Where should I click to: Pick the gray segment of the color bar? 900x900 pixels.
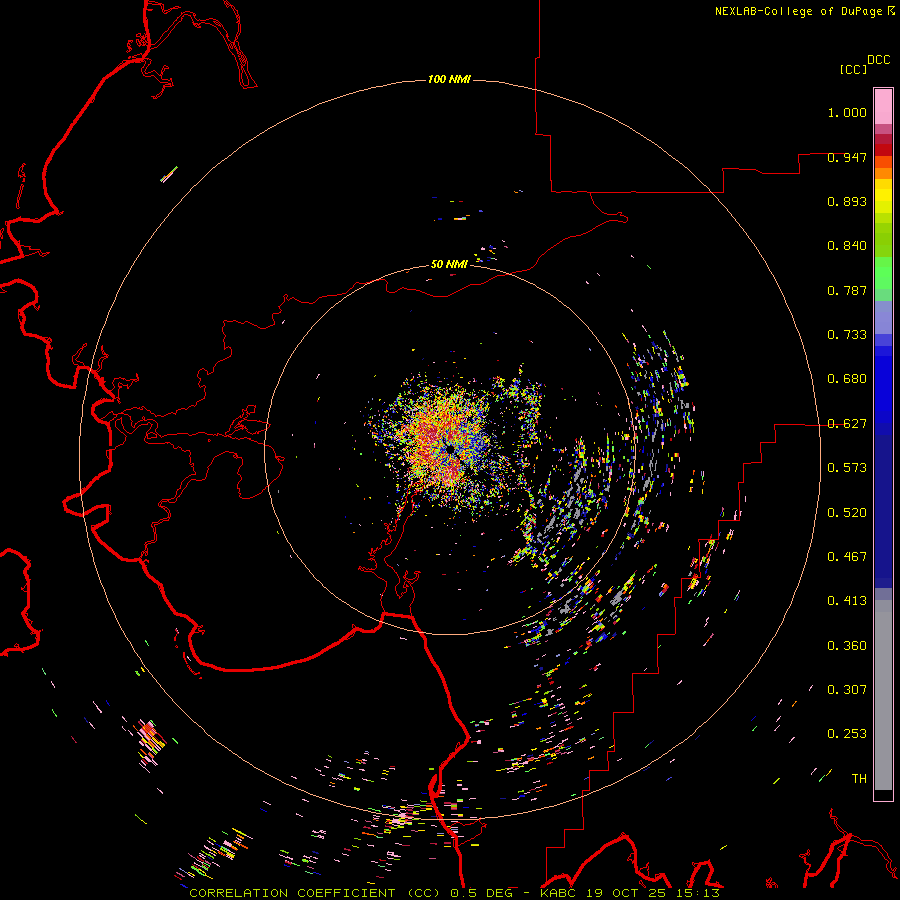883,695
